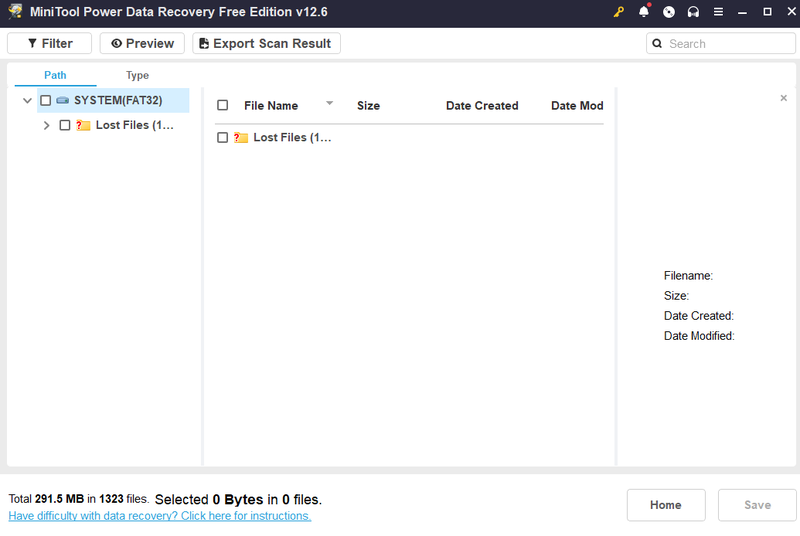
Task: Select the Lost Files row name in file list
Action: 292,137
